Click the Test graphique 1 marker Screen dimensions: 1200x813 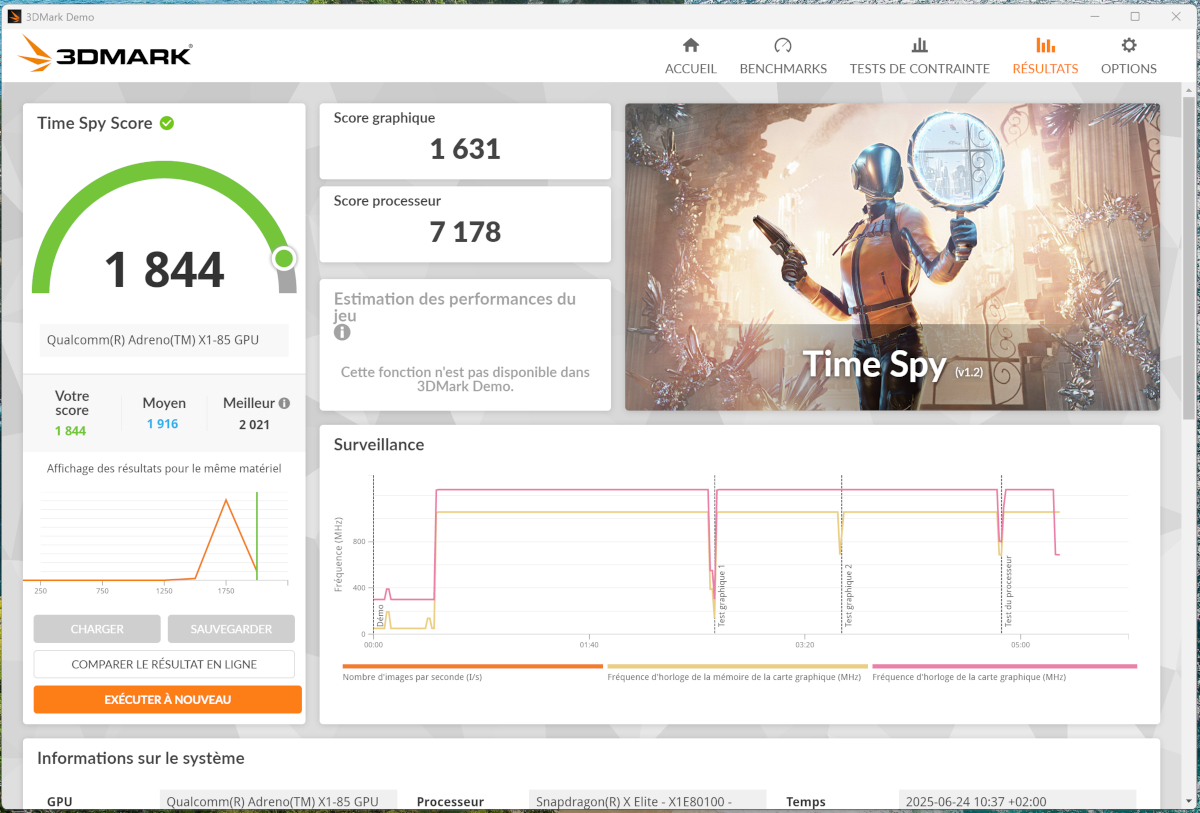coord(722,596)
